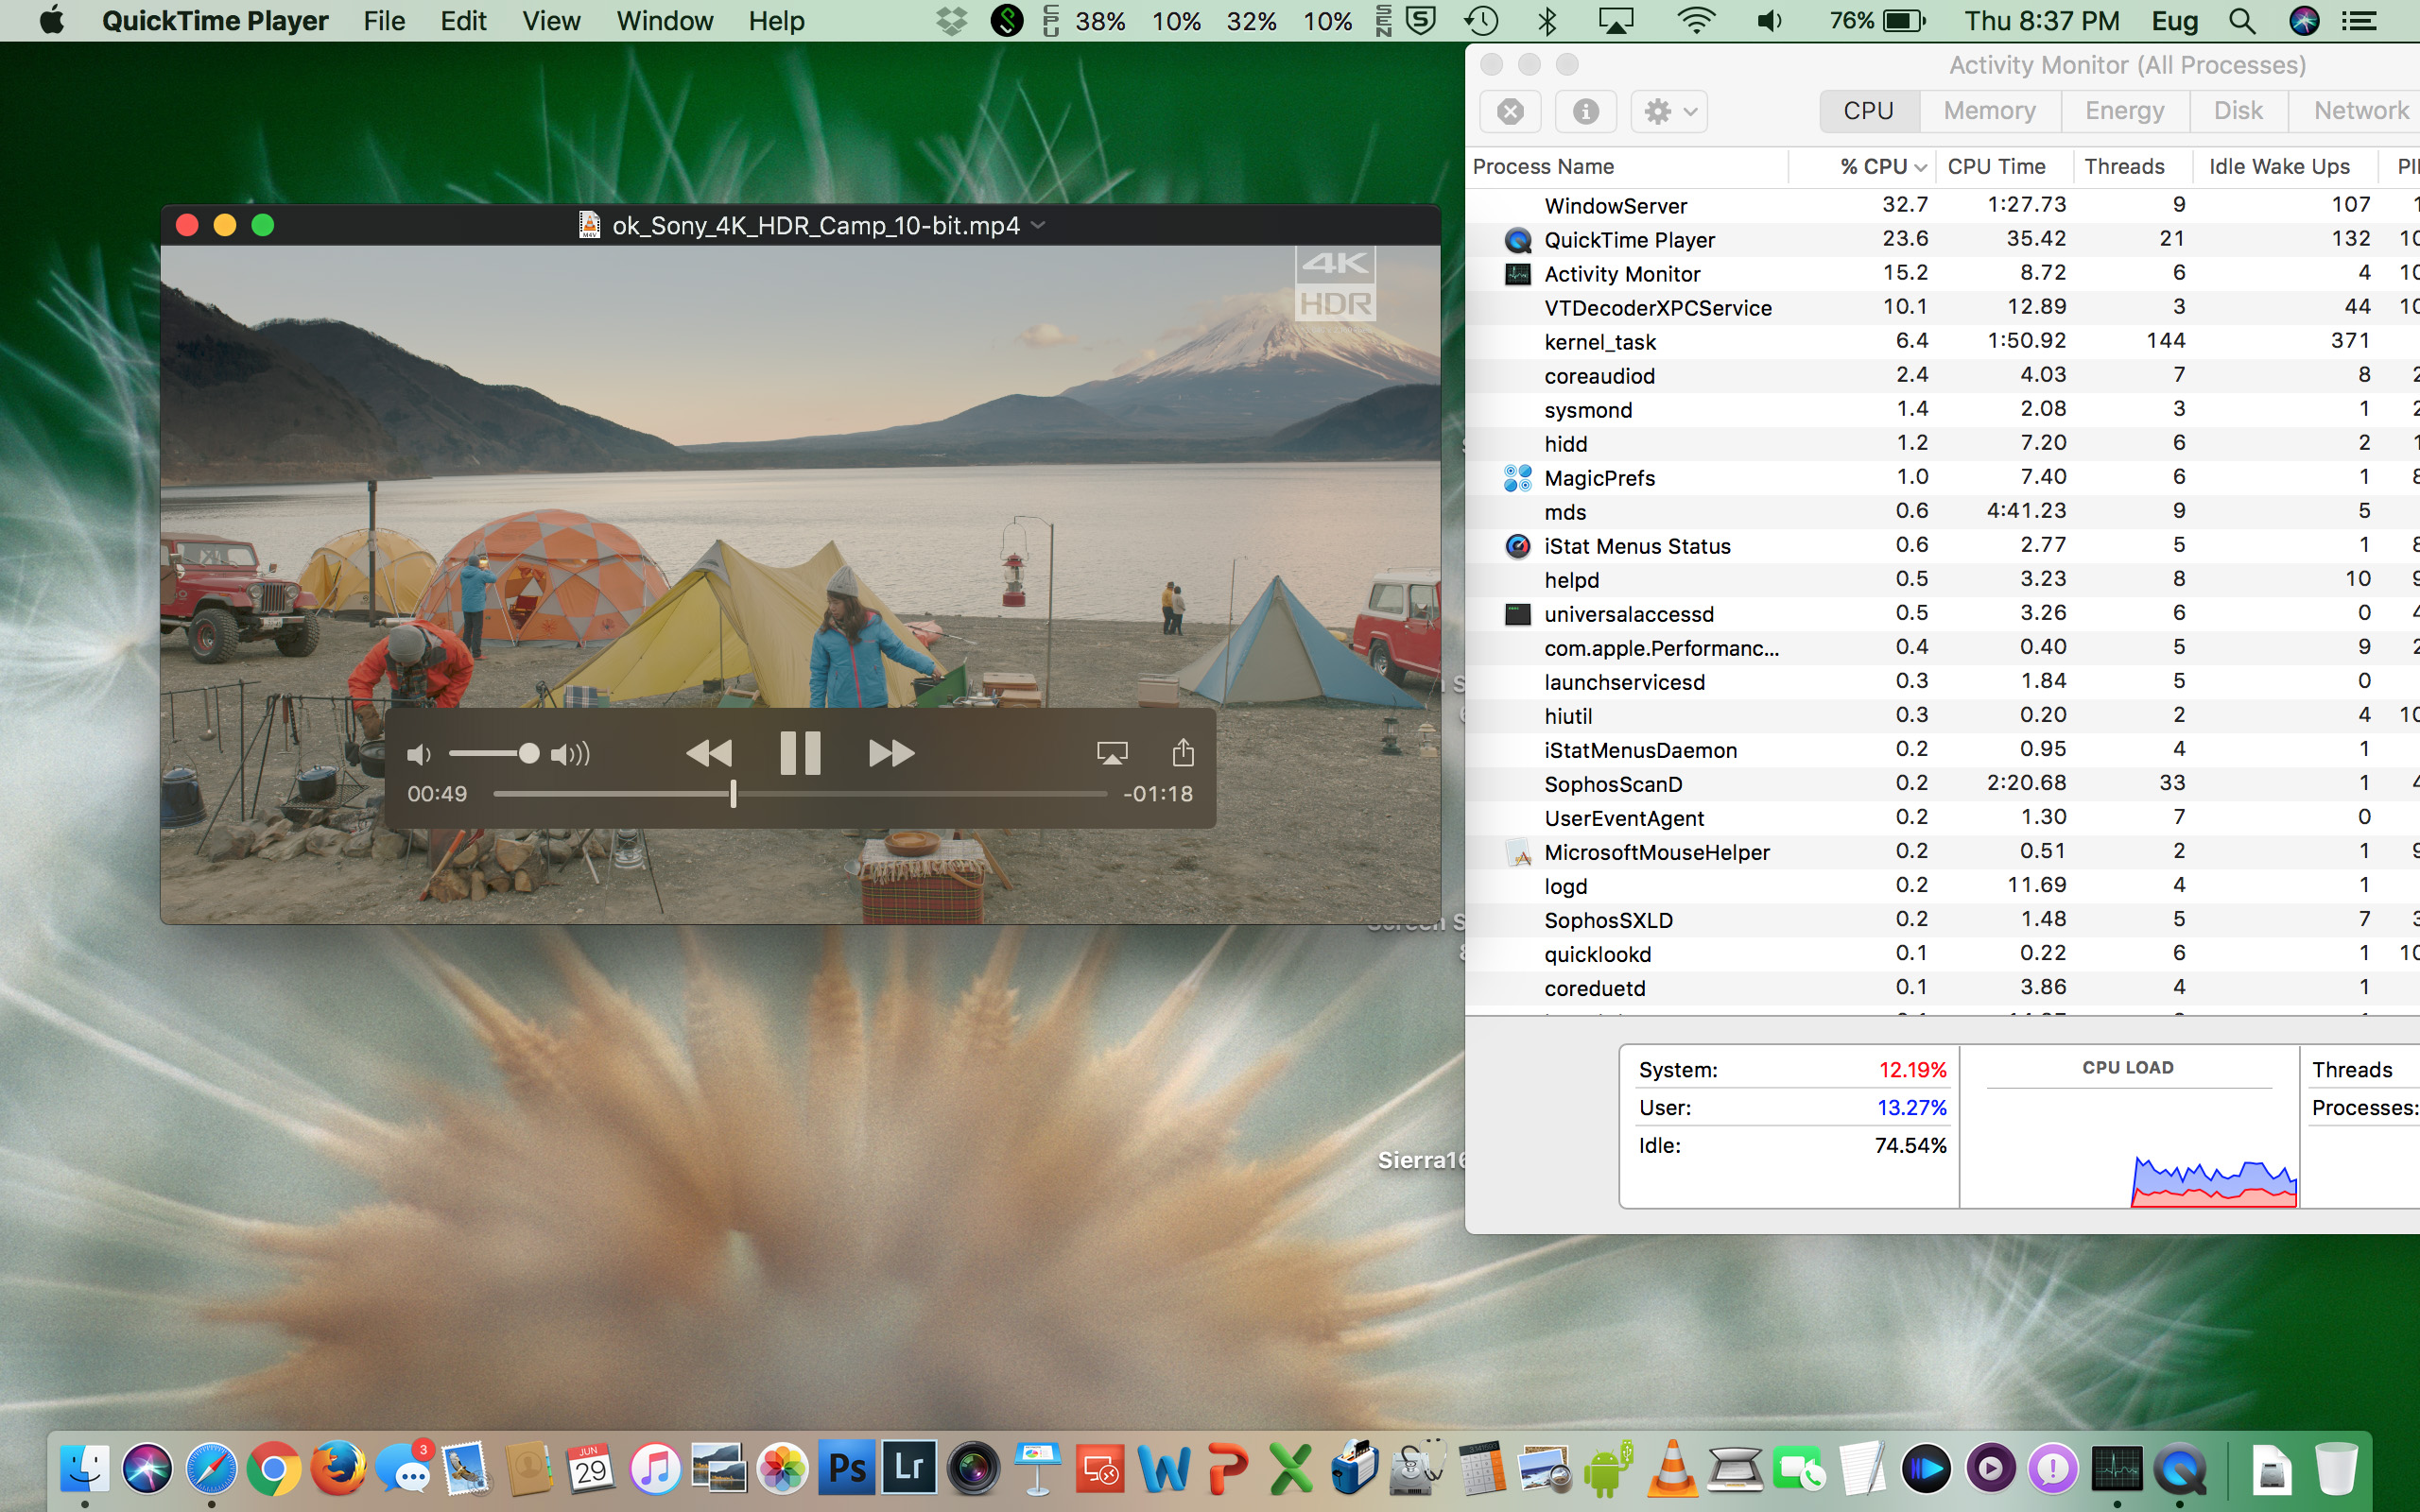Screen dimensions: 2420x1512
Task: Click the fast-forward button in QuickTime
Action: tap(890, 753)
